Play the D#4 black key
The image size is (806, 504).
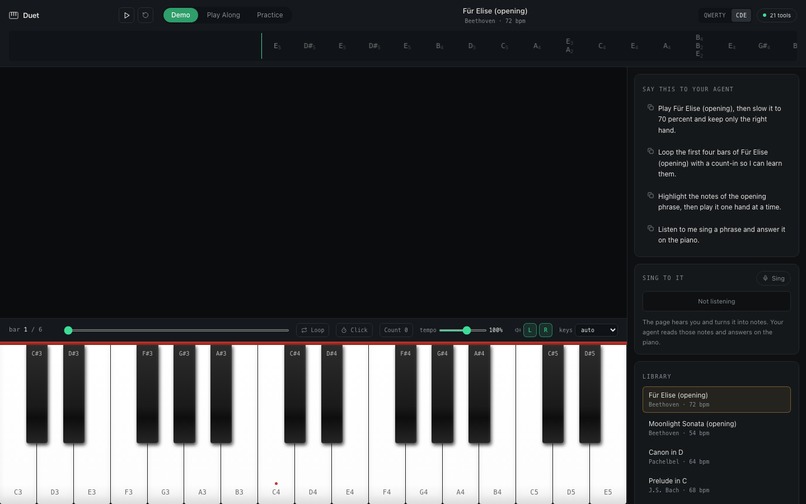[x=332, y=393]
